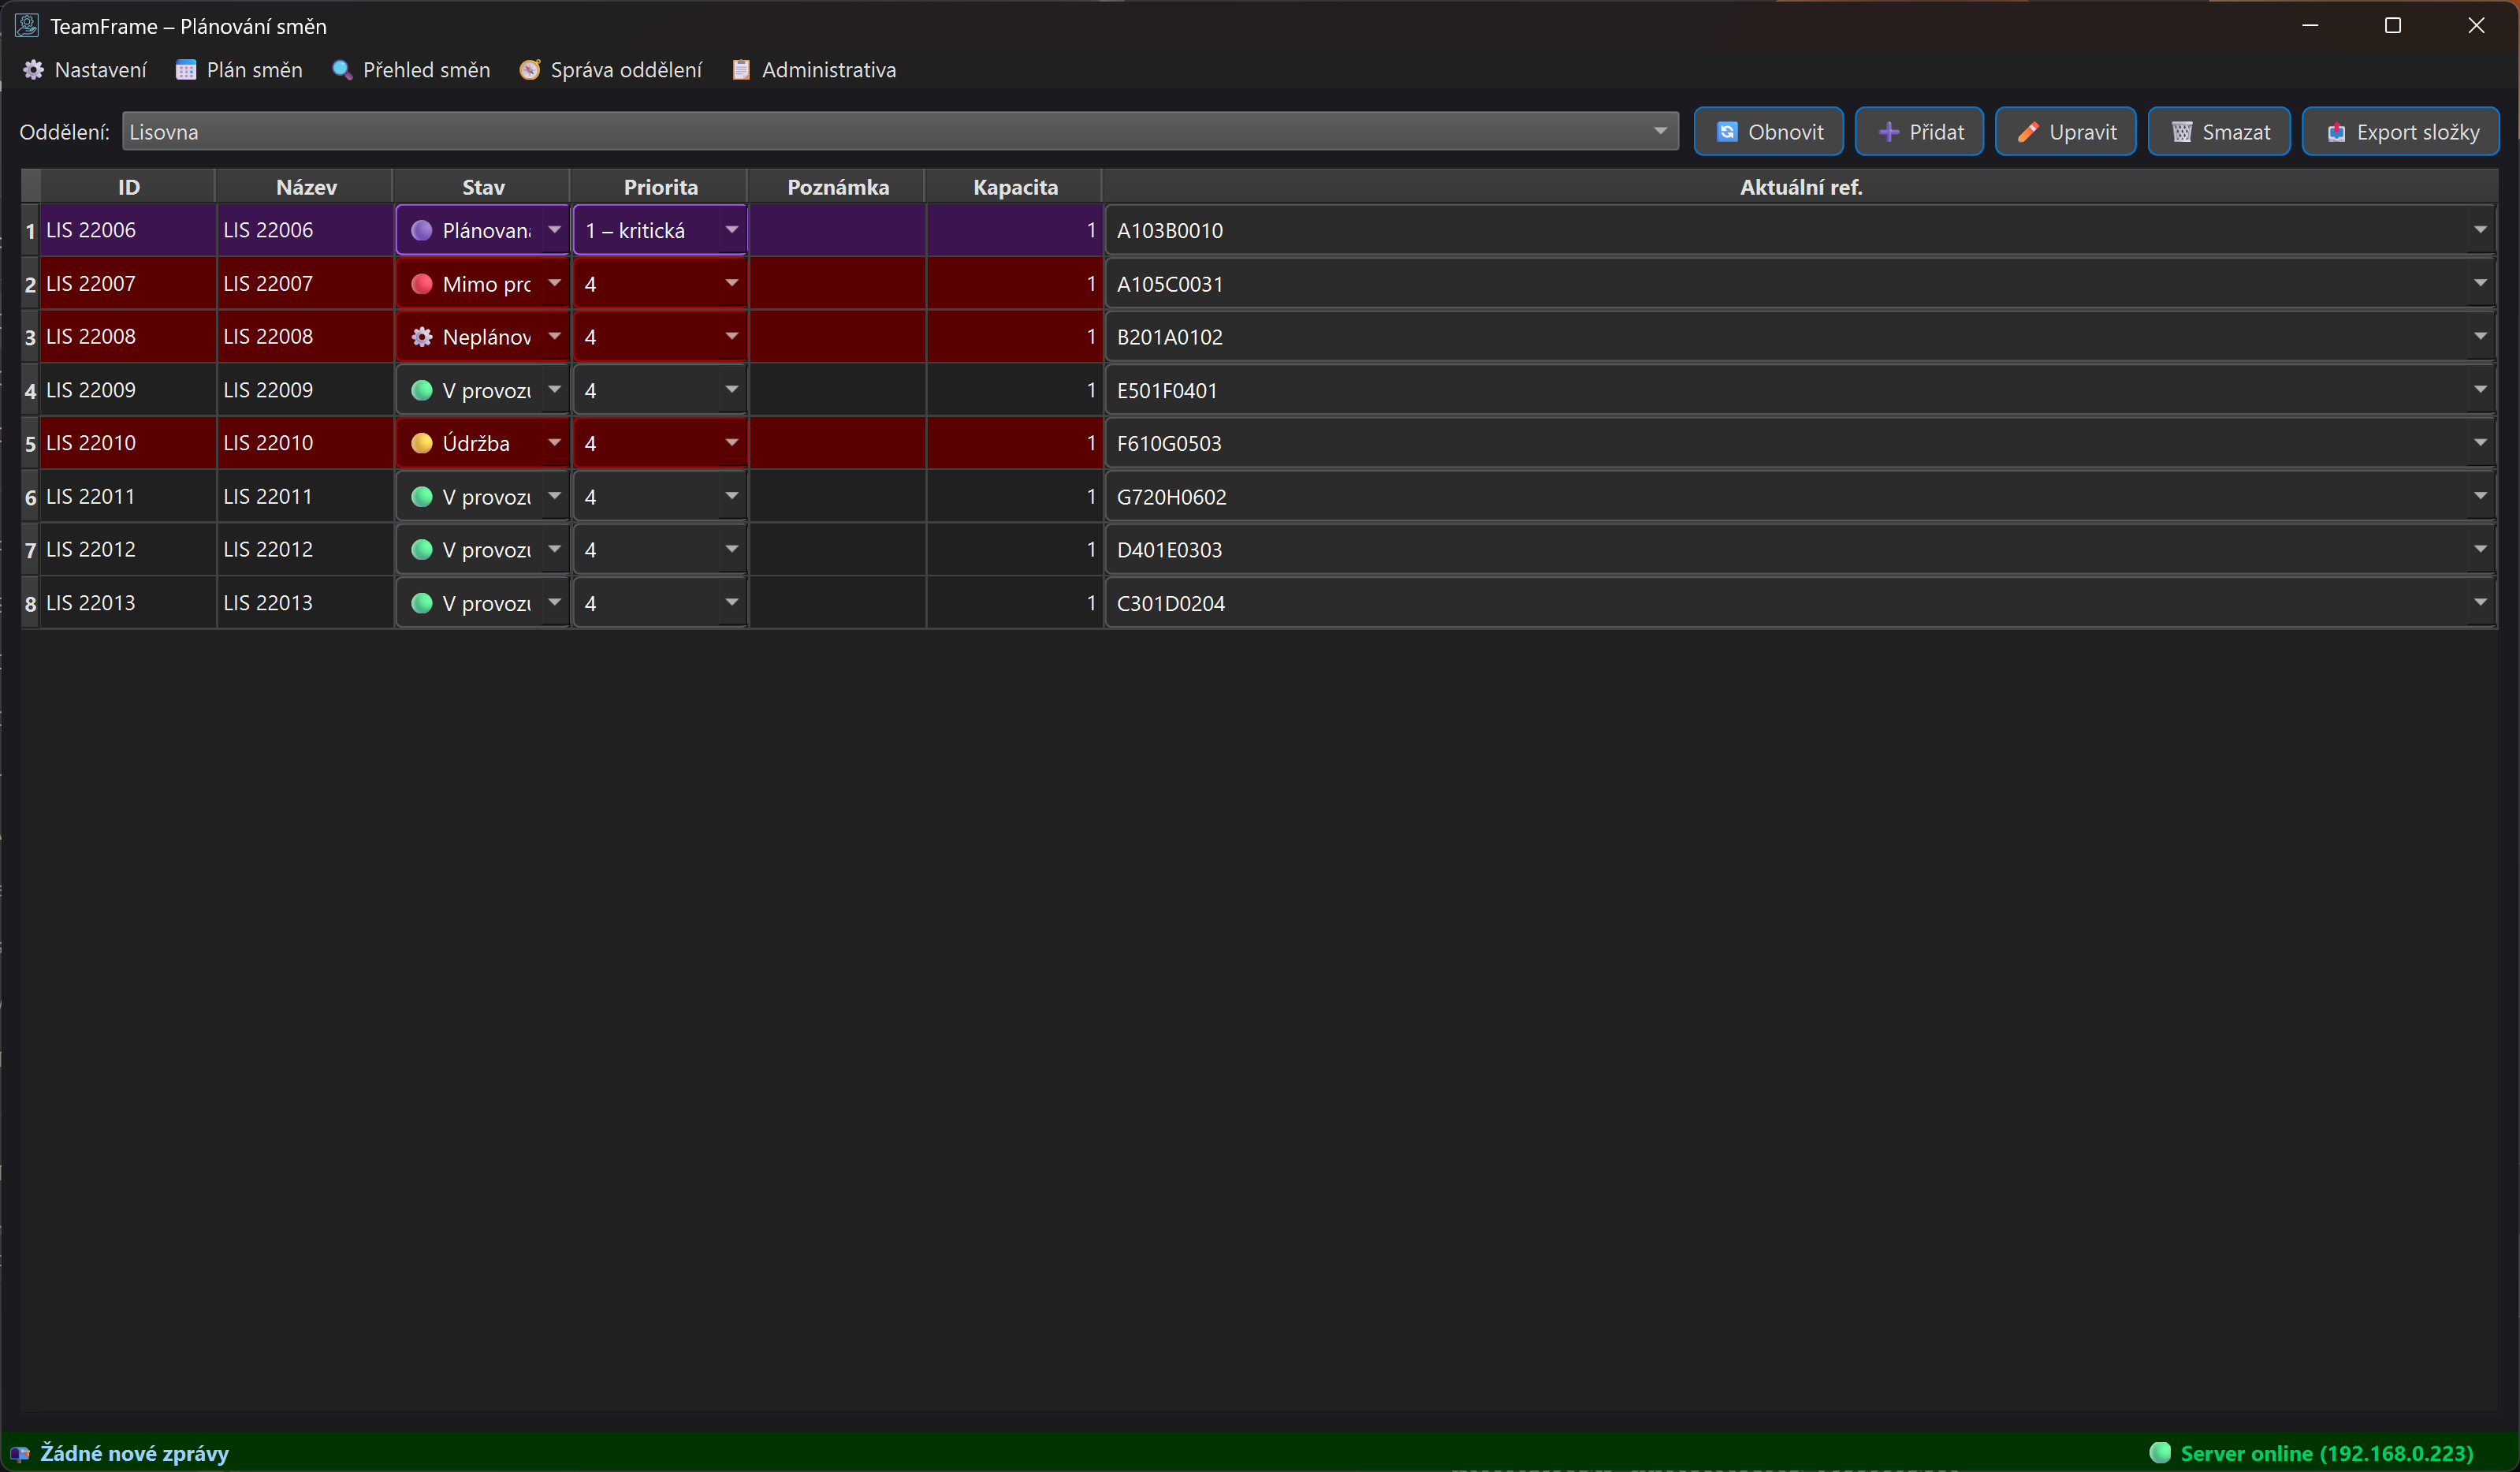This screenshot has width=2520, height=1472.
Task: Select the LIS 22009 ID cell
Action: coord(127,390)
